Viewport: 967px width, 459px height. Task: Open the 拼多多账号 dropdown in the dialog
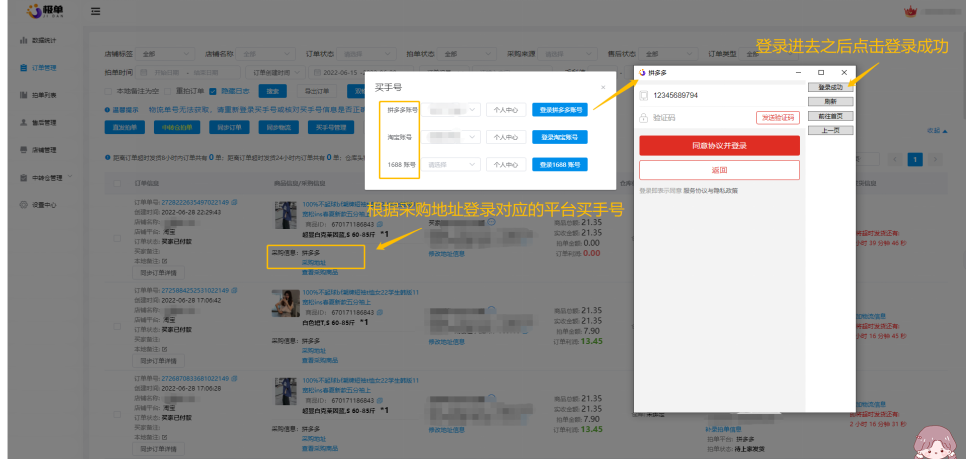451,110
